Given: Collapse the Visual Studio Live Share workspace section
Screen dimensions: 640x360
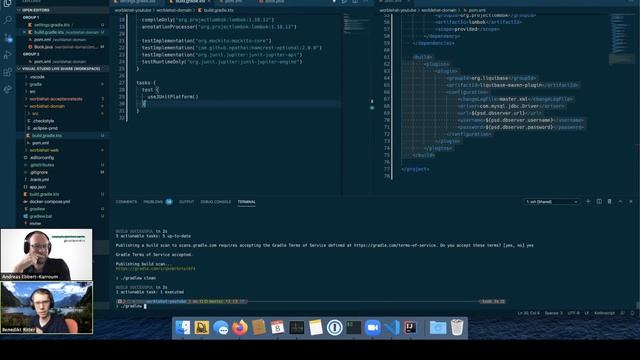Looking at the screenshot, I should pos(61,69).
